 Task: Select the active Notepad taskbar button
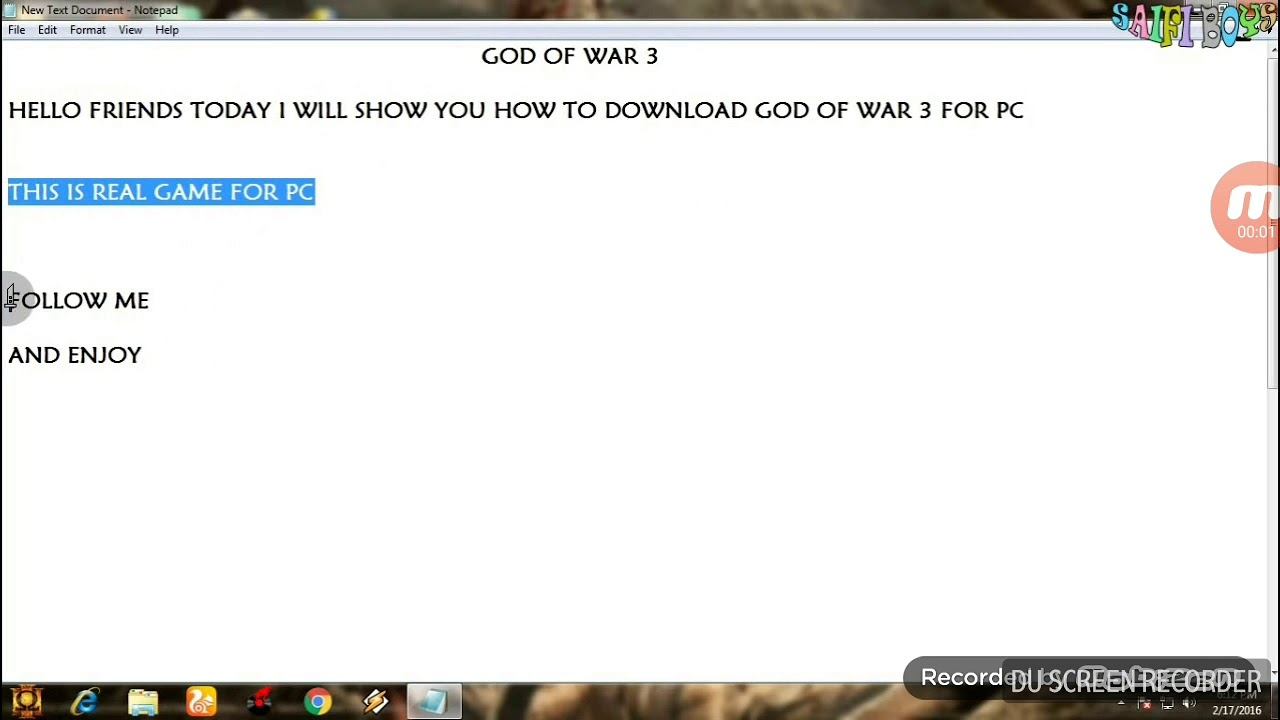434,702
